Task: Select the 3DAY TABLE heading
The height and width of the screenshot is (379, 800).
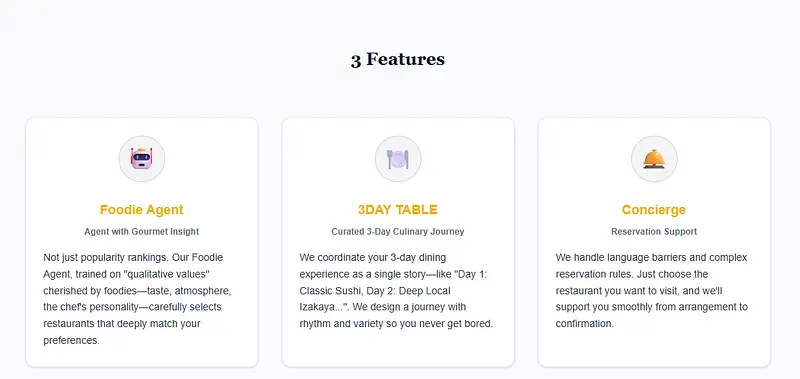Action: [x=398, y=210]
